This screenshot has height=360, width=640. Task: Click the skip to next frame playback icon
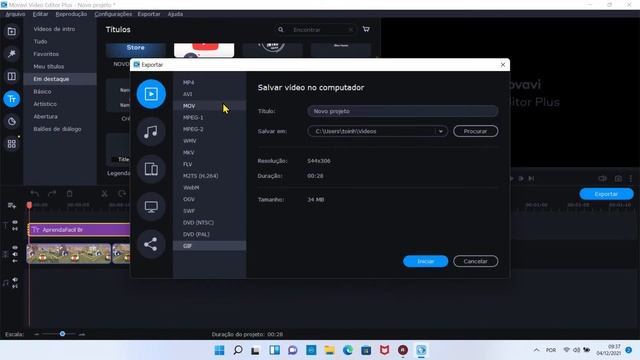coord(531,178)
